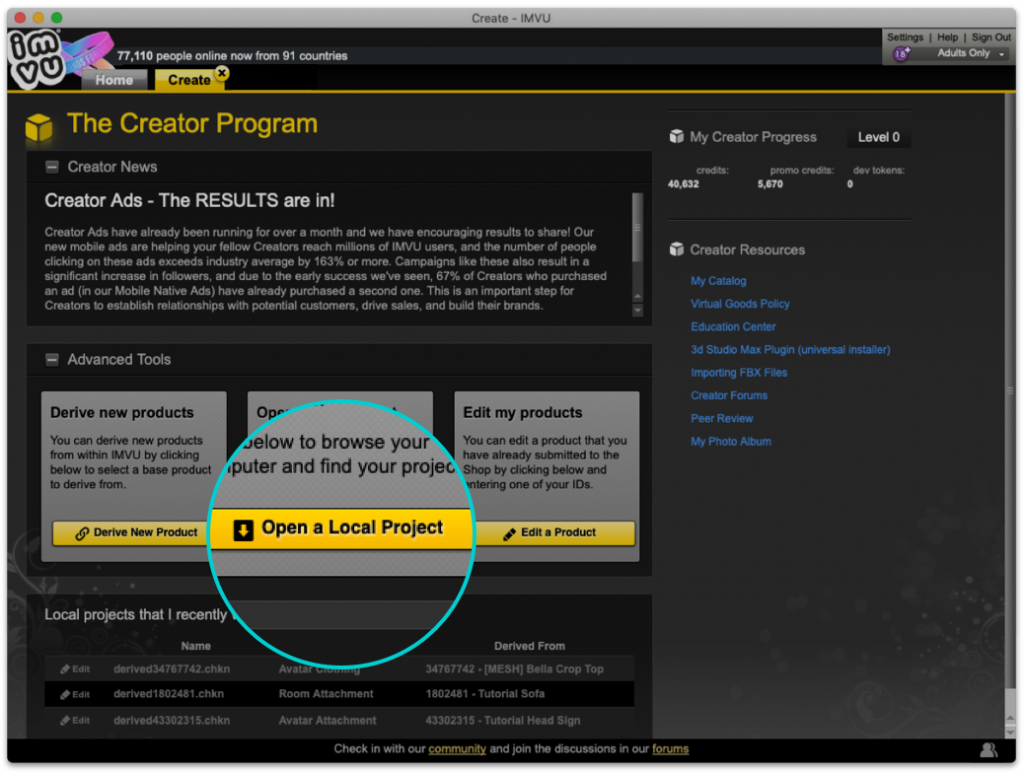
Task: Open the Help menu link
Action: [948, 37]
